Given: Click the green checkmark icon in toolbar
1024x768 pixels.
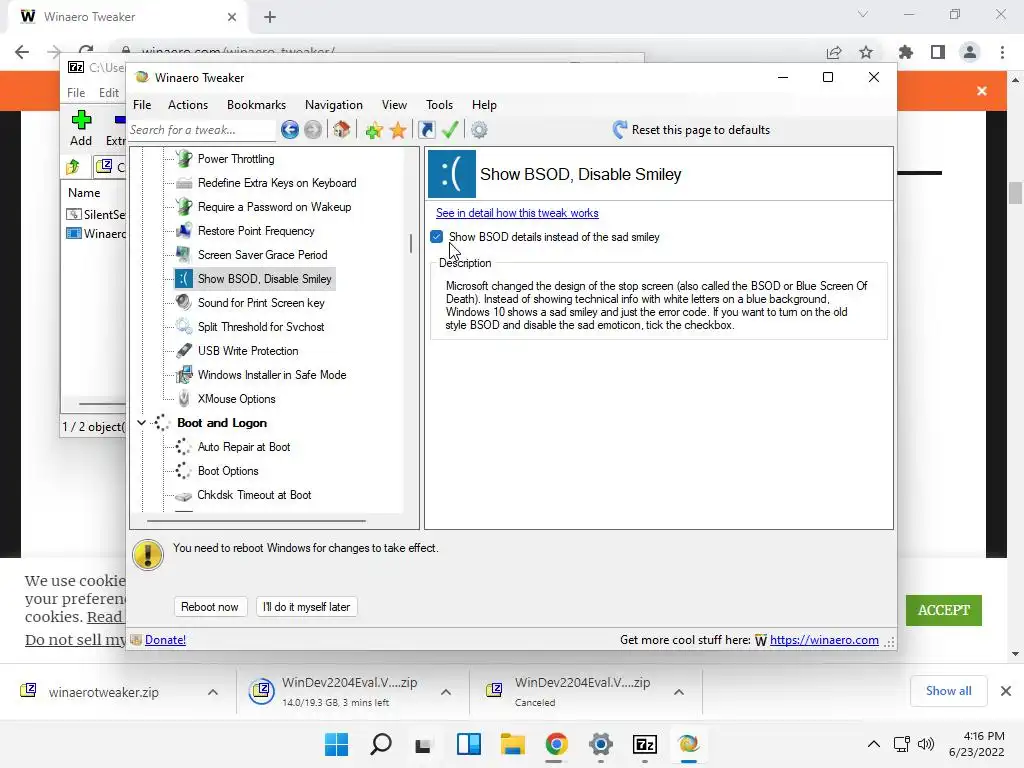Looking at the screenshot, I should pyautogui.click(x=450, y=129).
